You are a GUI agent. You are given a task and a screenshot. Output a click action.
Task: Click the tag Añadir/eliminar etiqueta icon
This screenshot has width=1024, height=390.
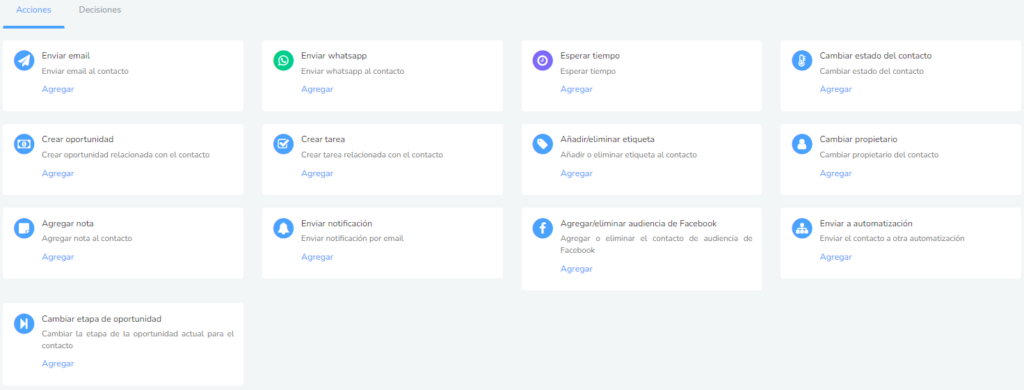click(543, 144)
